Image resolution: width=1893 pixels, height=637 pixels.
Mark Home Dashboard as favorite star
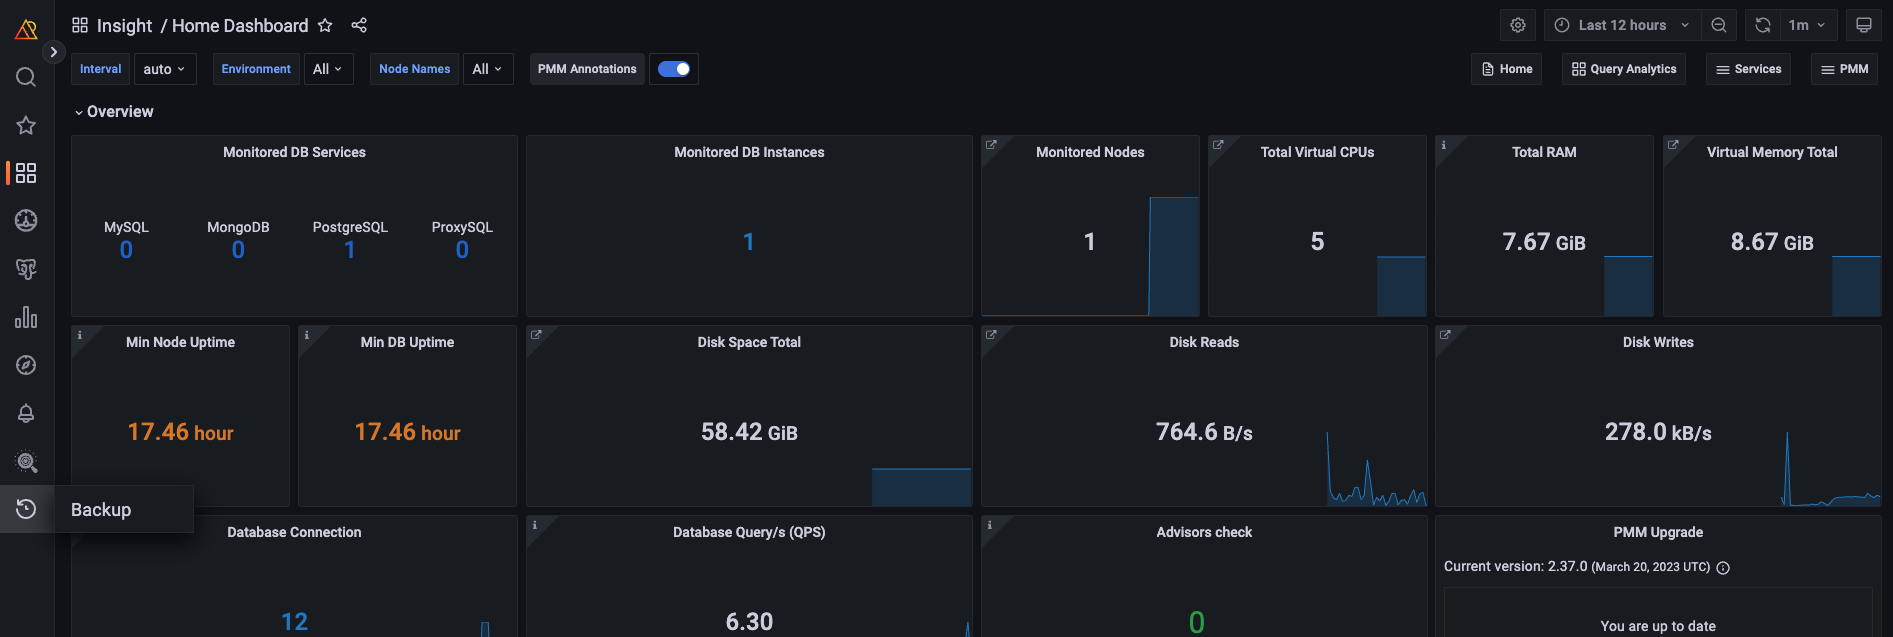point(325,25)
